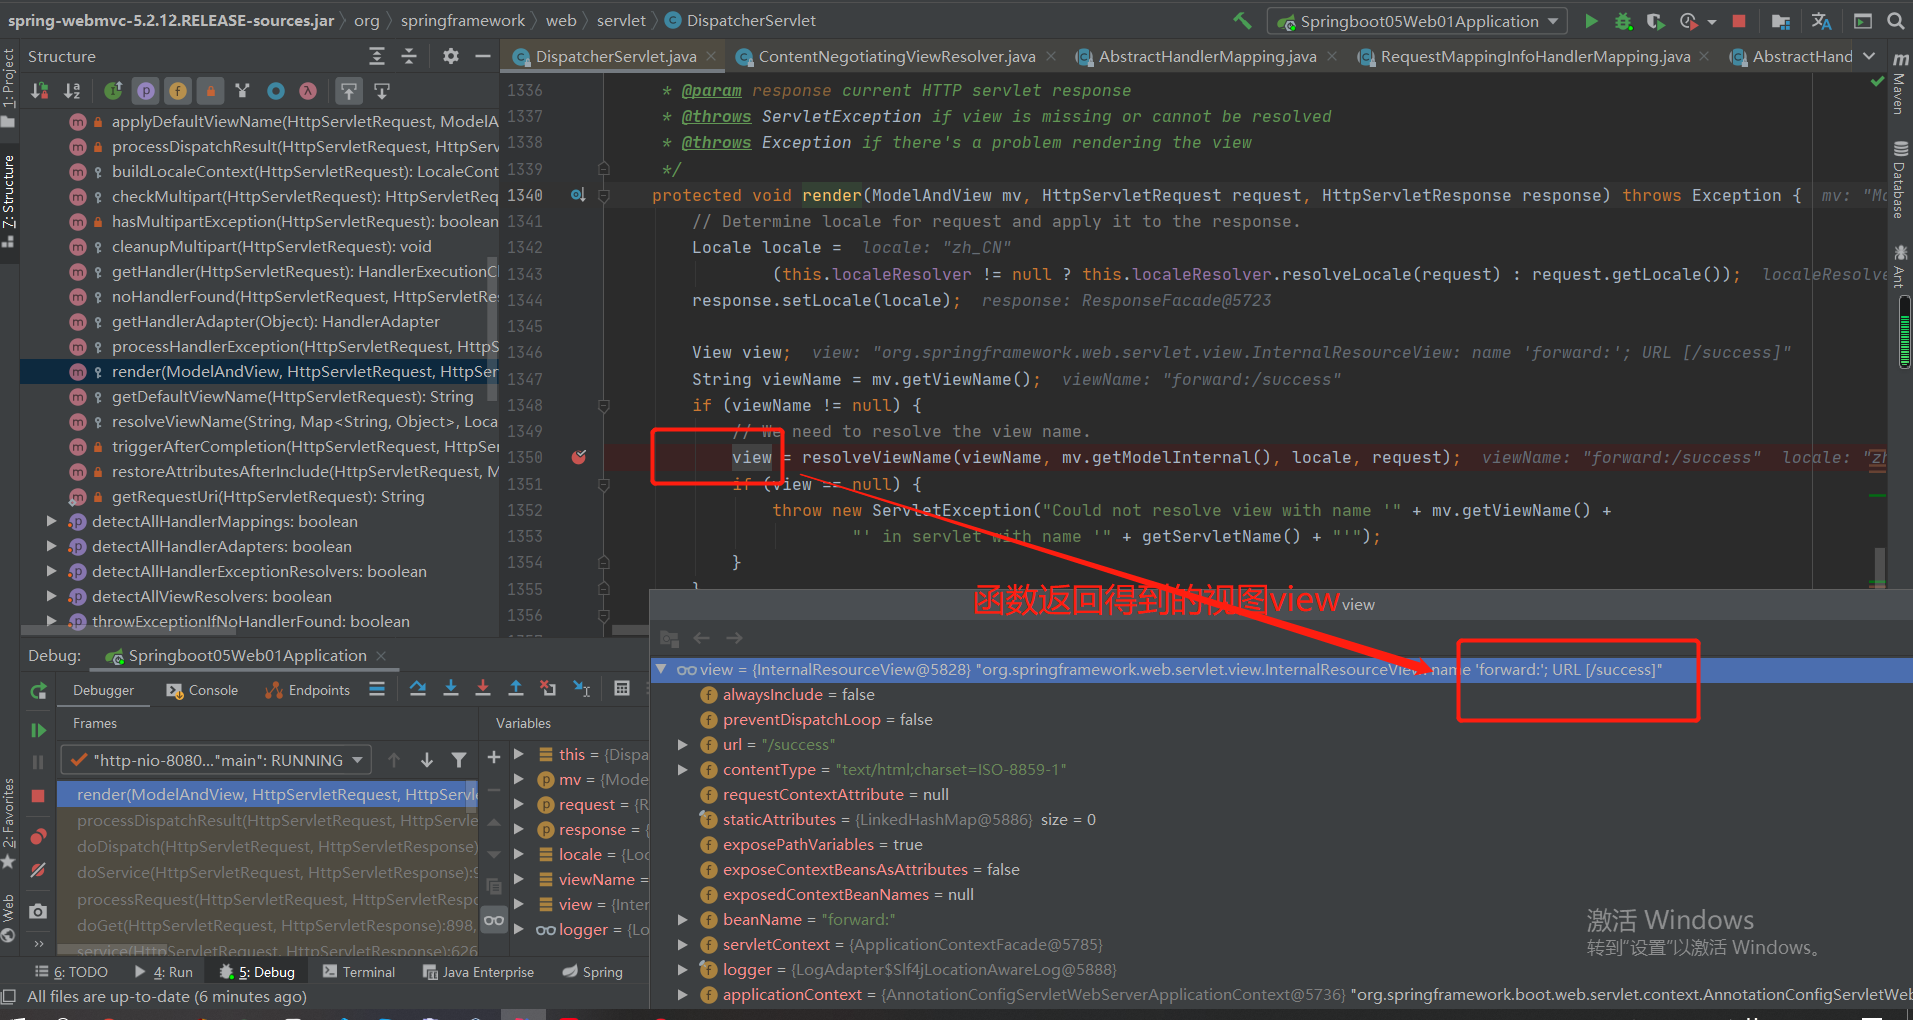The width and height of the screenshot is (1913, 1020).
Task: Click Step Over in debugger toolbar
Action: click(x=418, y=688)
